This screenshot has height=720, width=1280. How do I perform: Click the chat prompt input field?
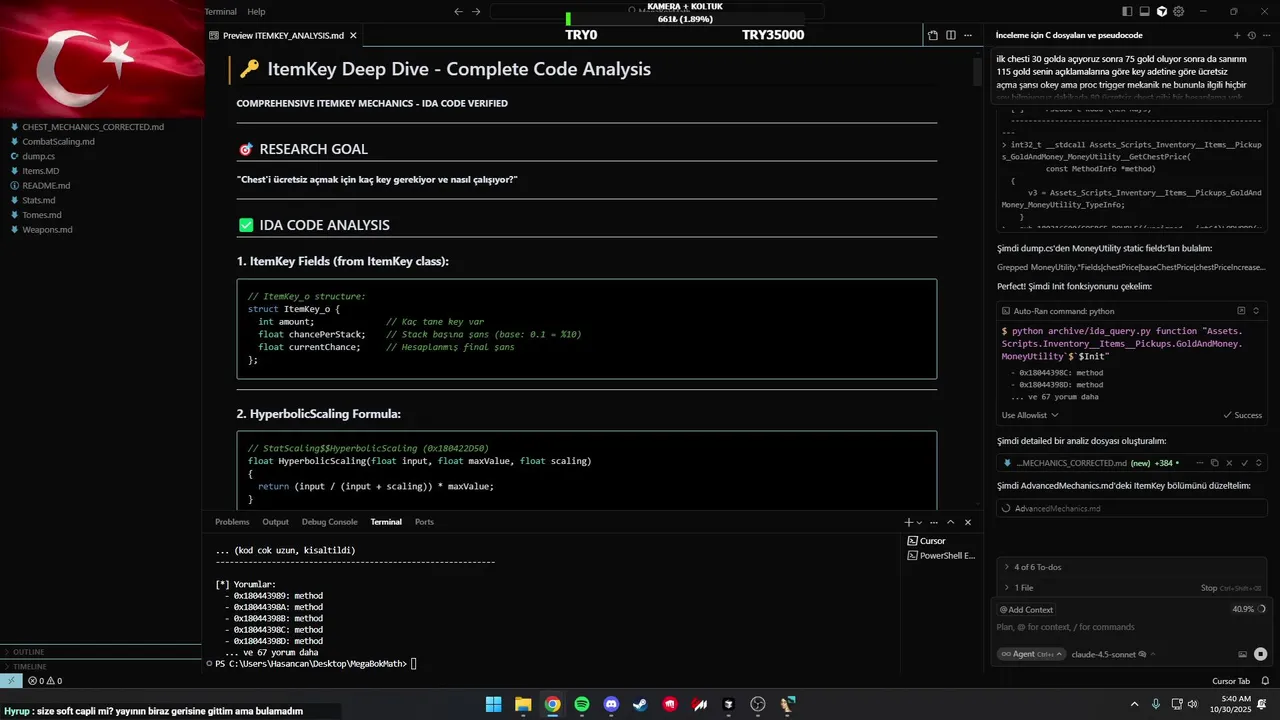coord(1131,627)
